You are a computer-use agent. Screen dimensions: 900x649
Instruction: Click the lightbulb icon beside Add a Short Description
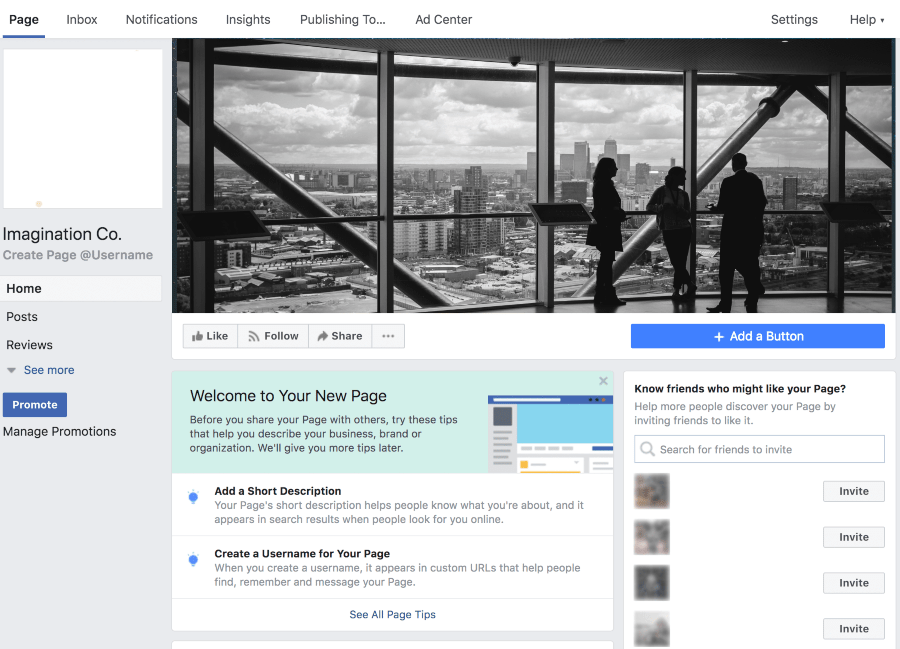(x=193, y=497)
